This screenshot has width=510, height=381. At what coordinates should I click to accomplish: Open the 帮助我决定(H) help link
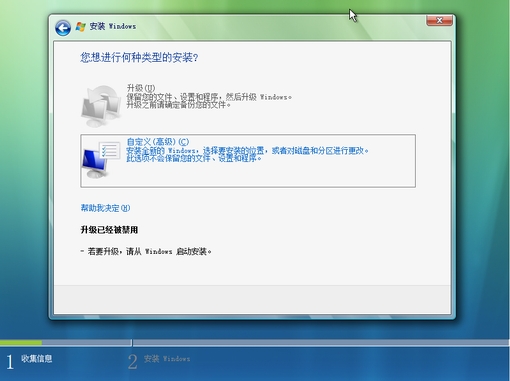coord(105,208)
